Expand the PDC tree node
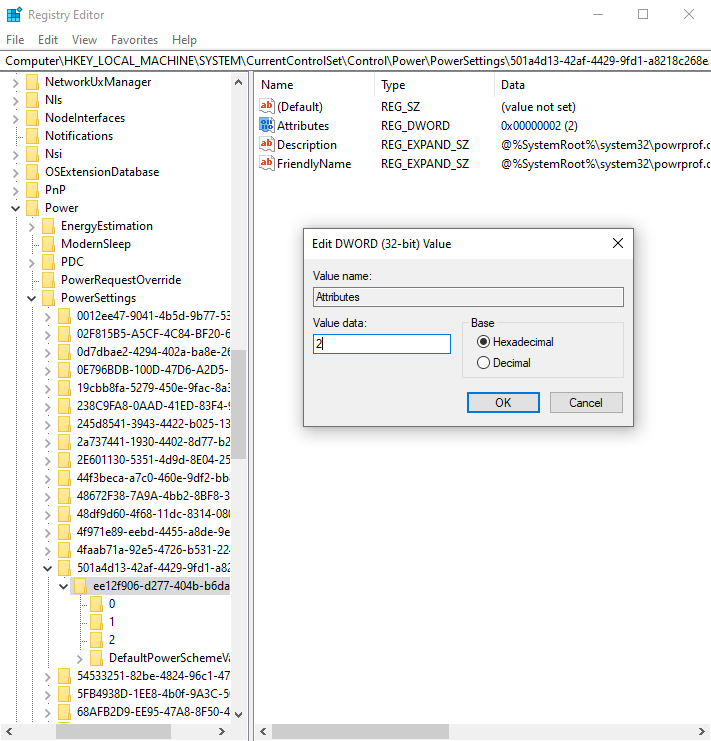This screenshot has height=741, width=711. pyautogui.click(x=32, y=262)
